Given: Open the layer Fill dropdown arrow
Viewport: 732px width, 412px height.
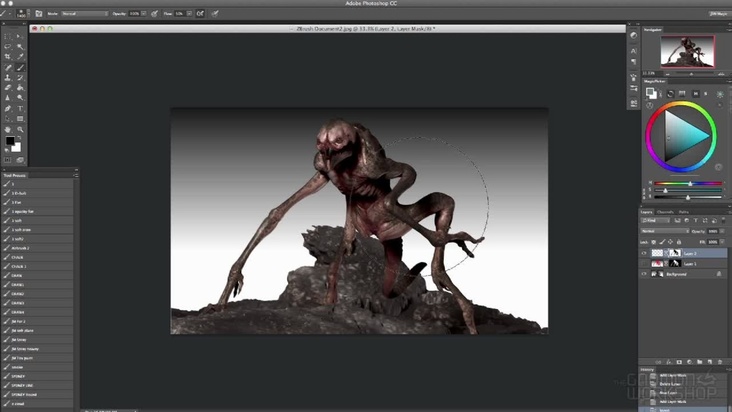Looking at the screenshot, I should point(722,242).
